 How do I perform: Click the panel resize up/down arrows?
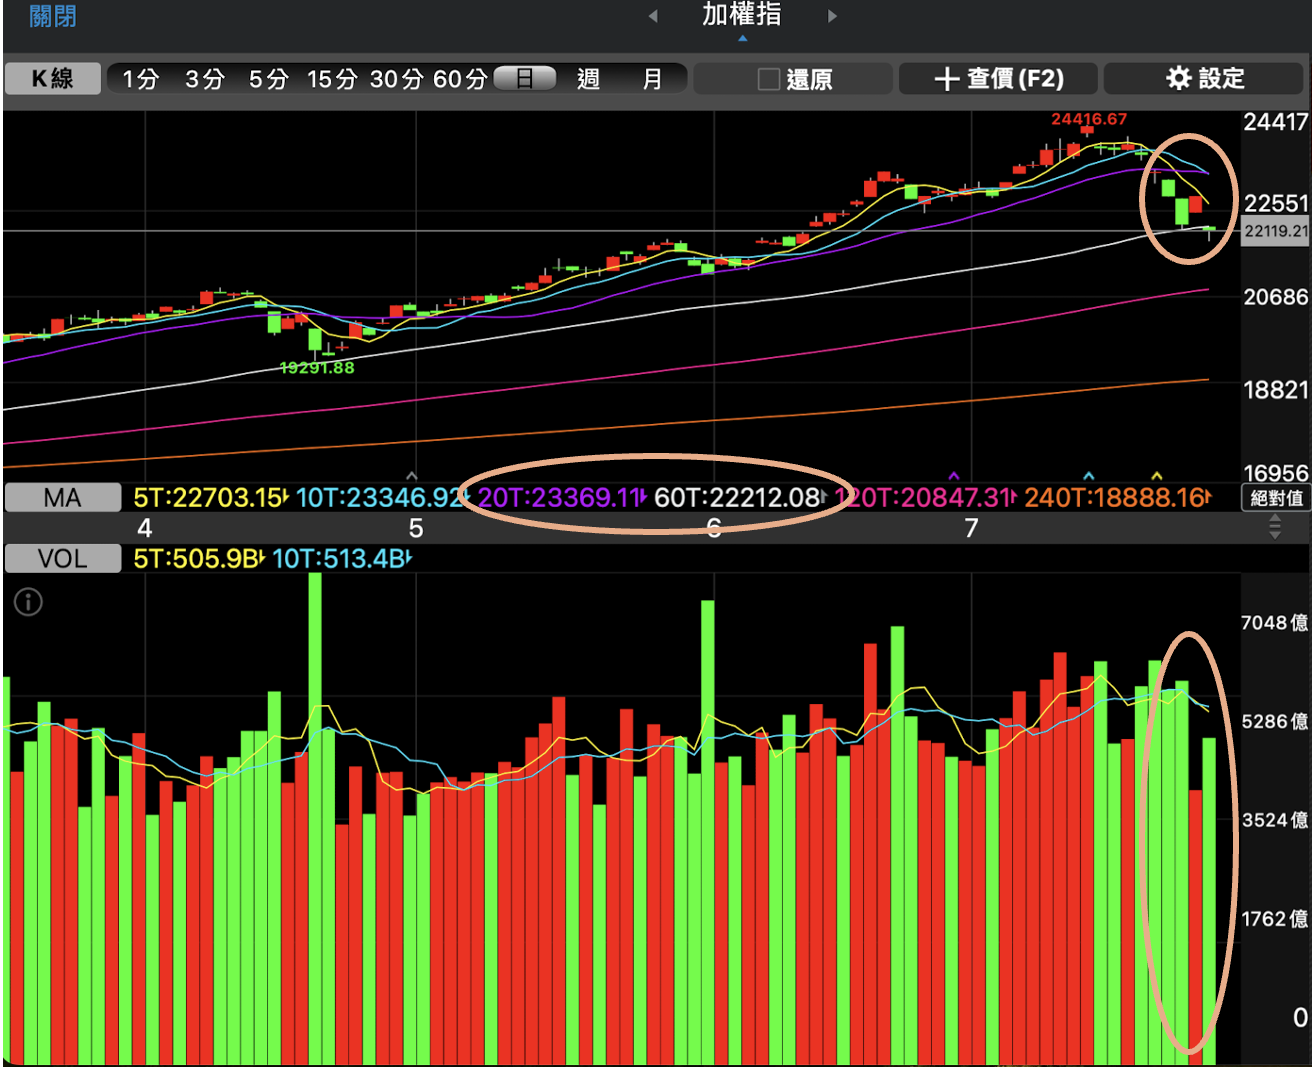click(1275, 528)
